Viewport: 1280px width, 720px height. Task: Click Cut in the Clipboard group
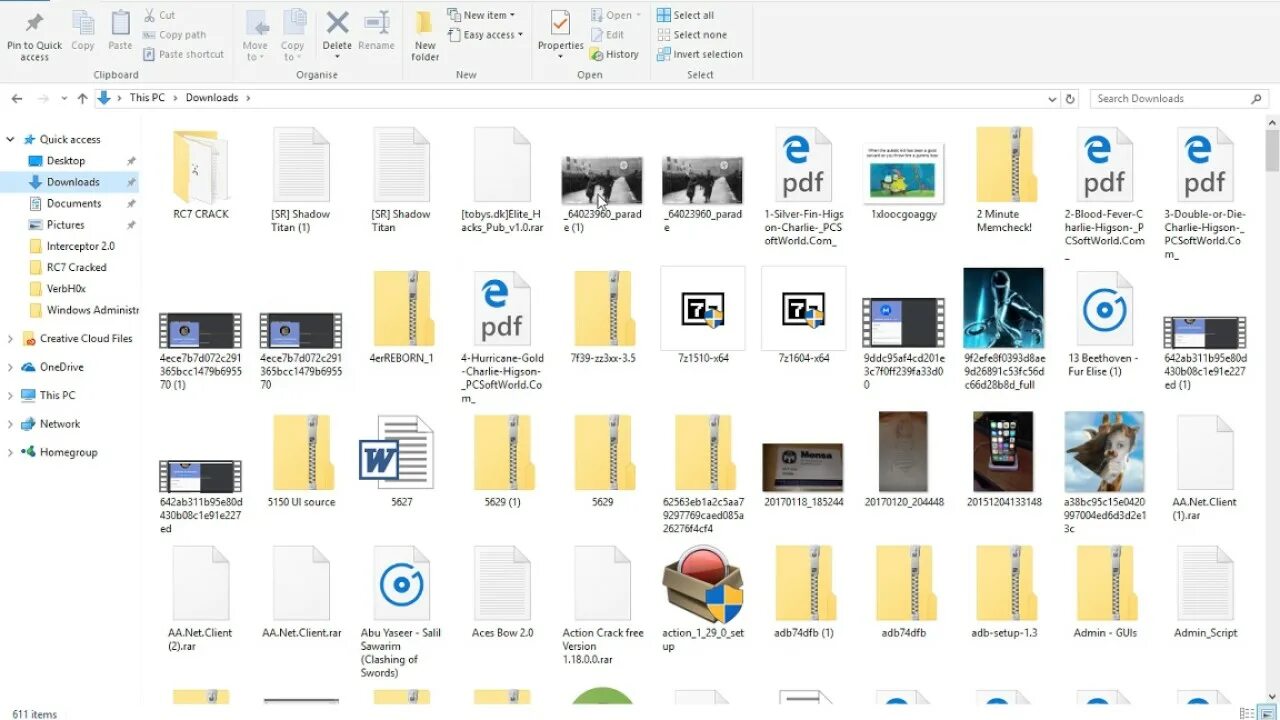(160, 15)
